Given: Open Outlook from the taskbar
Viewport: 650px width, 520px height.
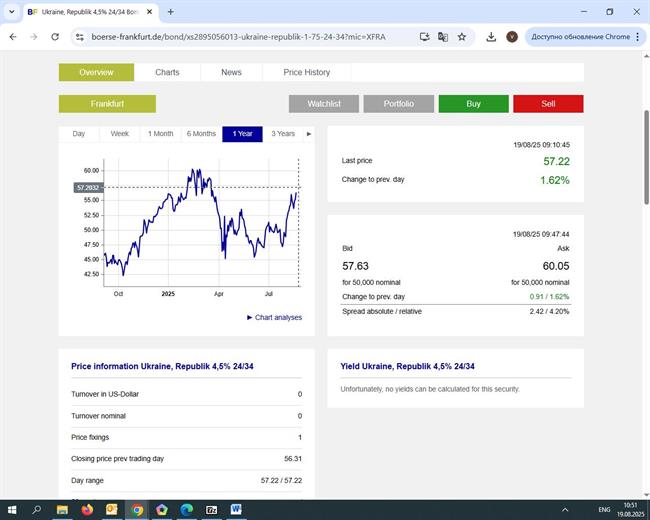Looking at the screenshot, I should (112, 510).
